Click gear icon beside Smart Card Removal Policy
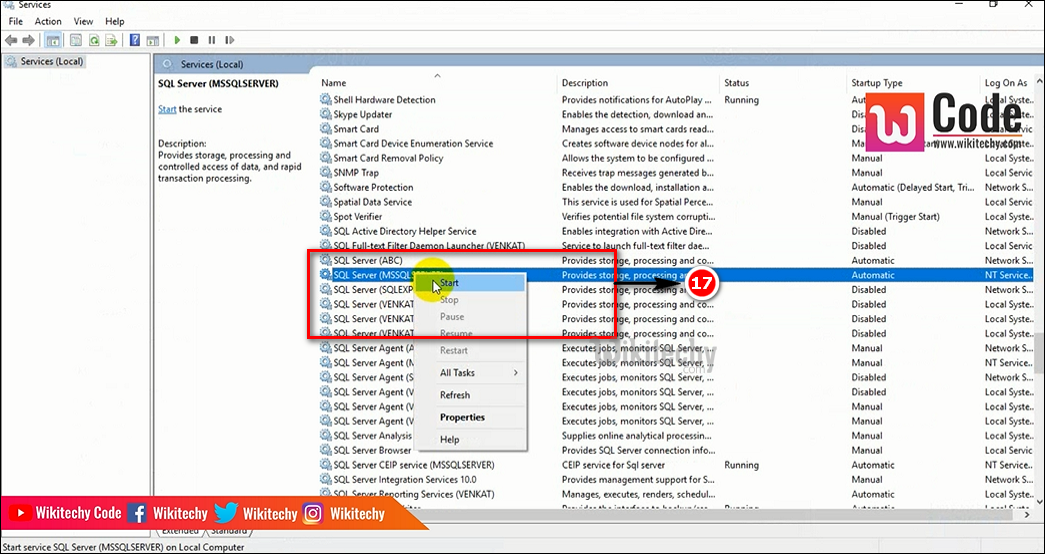Viewport: 1045px width, 554px height. coord(325,158)
